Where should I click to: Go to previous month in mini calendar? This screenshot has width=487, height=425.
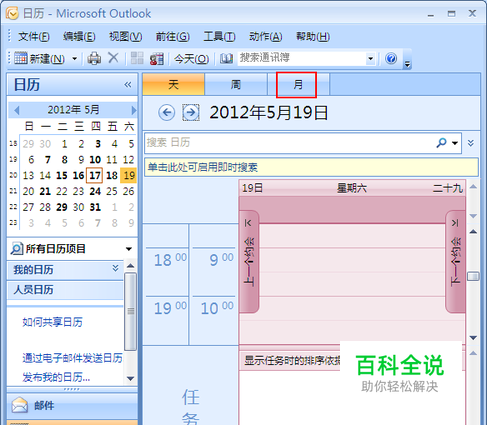tap(17, 110)
